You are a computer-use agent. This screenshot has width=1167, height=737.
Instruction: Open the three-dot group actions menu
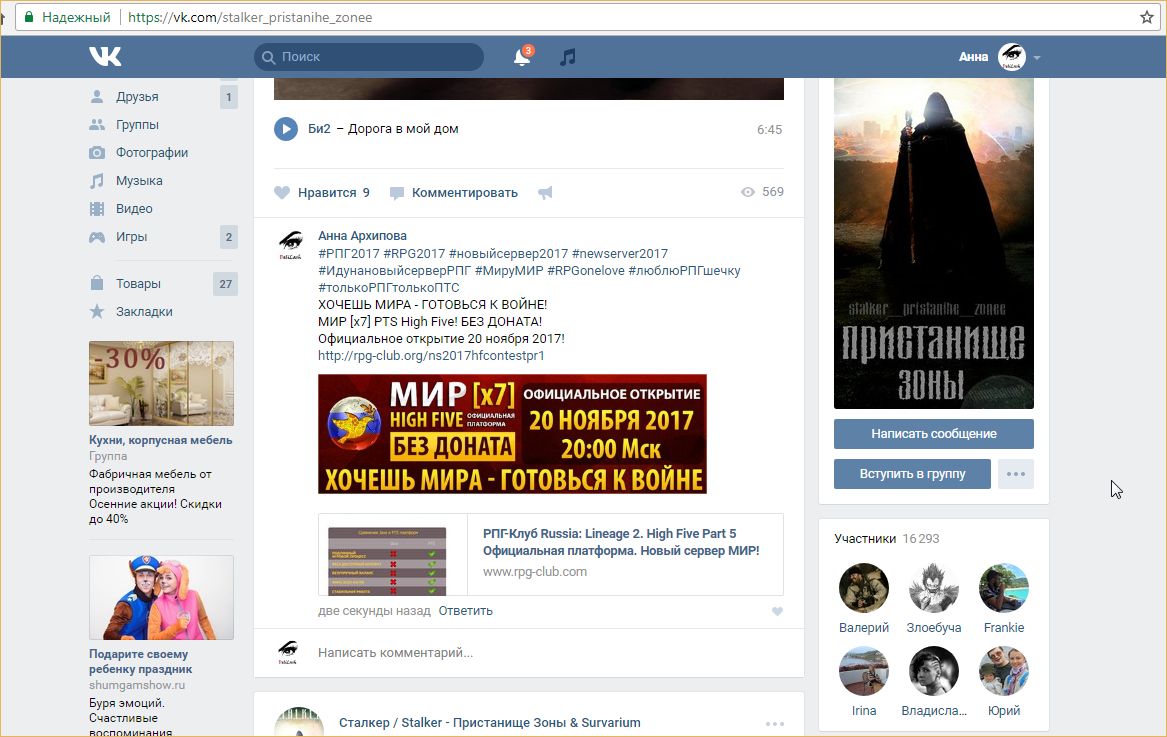[1015, 474]
